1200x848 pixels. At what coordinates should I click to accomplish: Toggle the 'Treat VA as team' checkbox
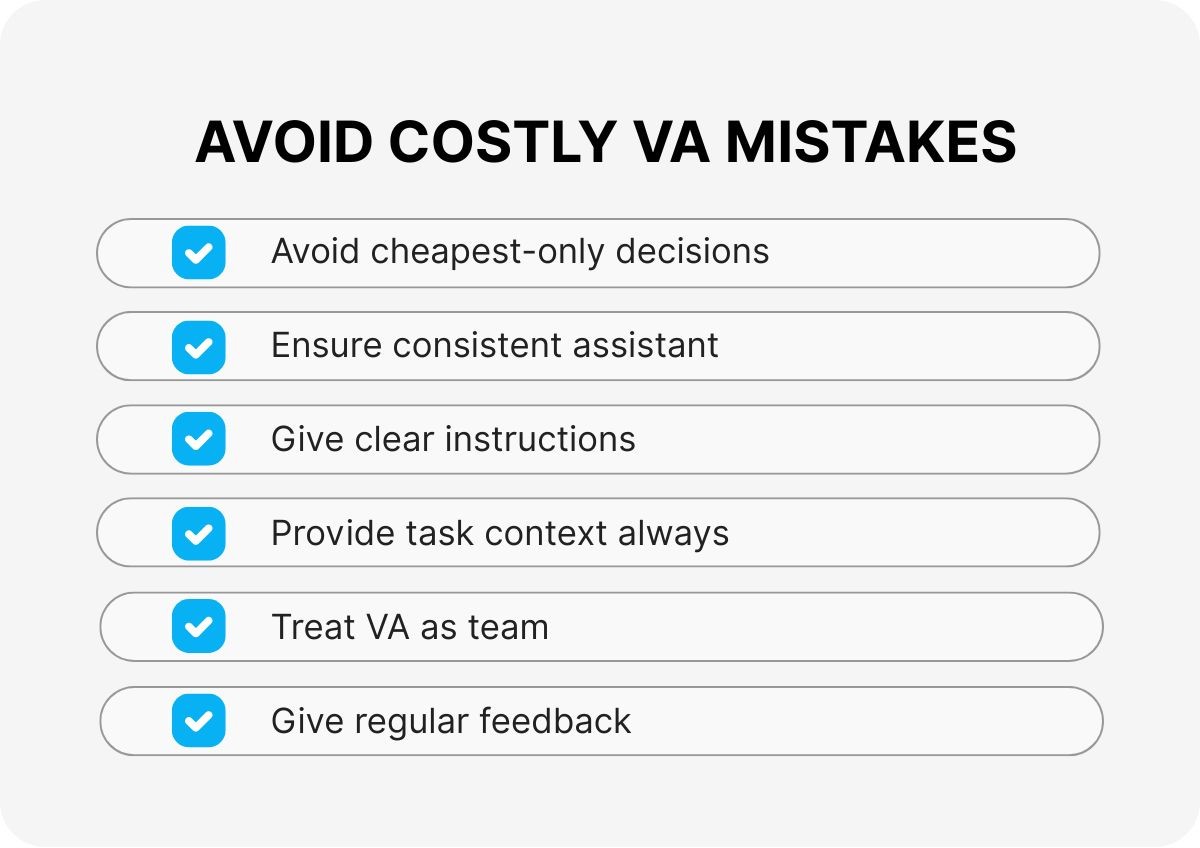pos(198,627)
